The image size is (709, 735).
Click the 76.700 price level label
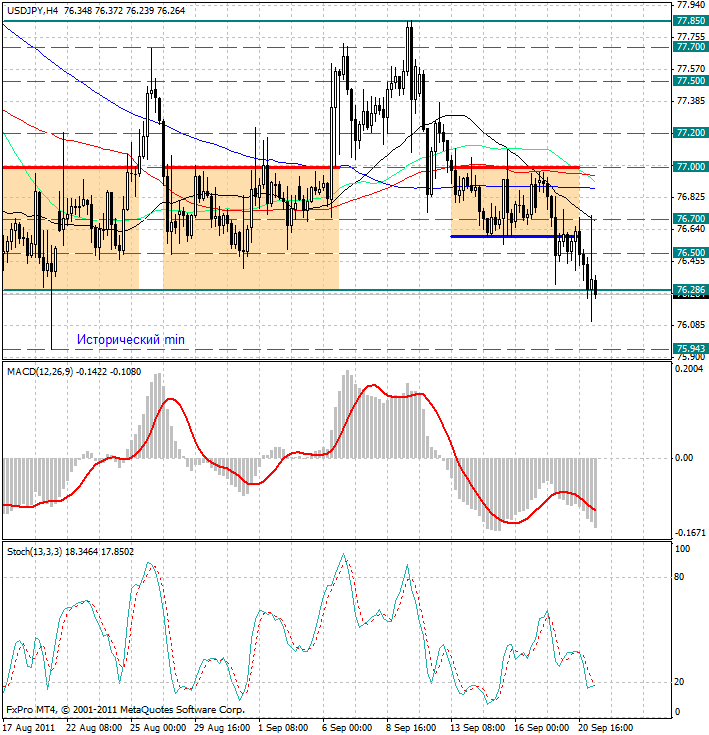[691, 218]
